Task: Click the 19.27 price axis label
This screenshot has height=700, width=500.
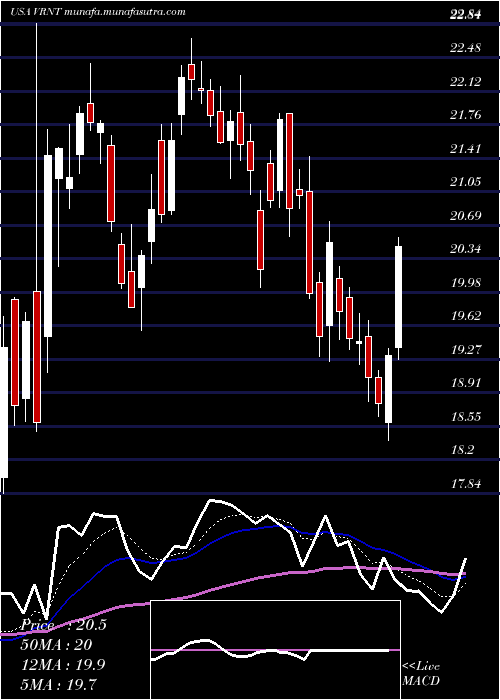Action: [466, 349]
